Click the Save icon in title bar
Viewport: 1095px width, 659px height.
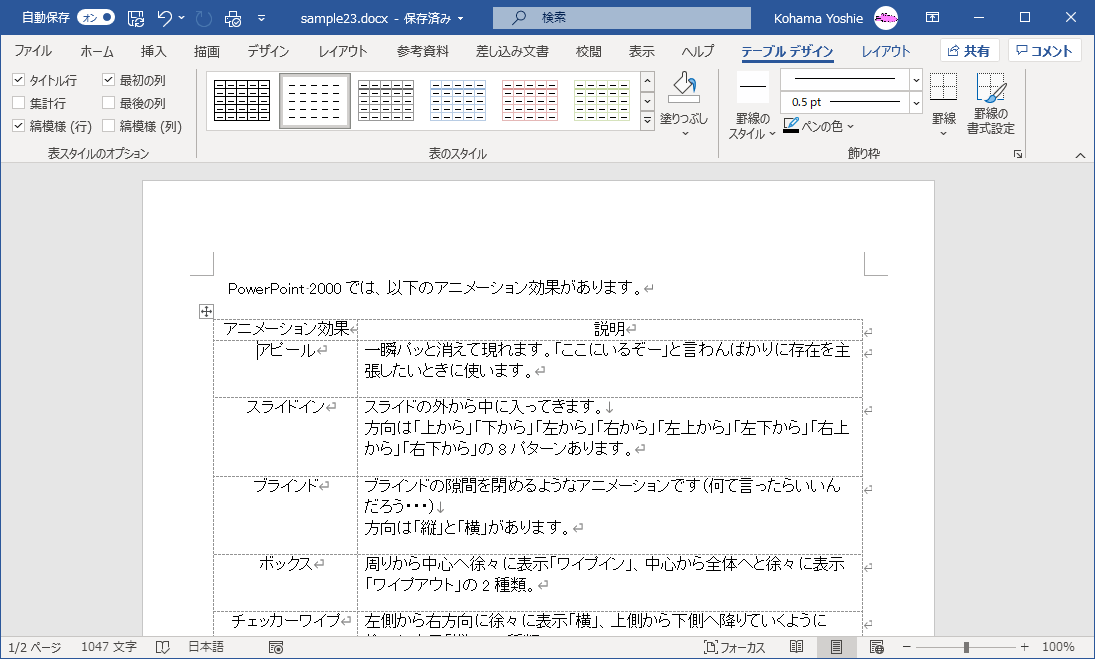tap(136, 18)
